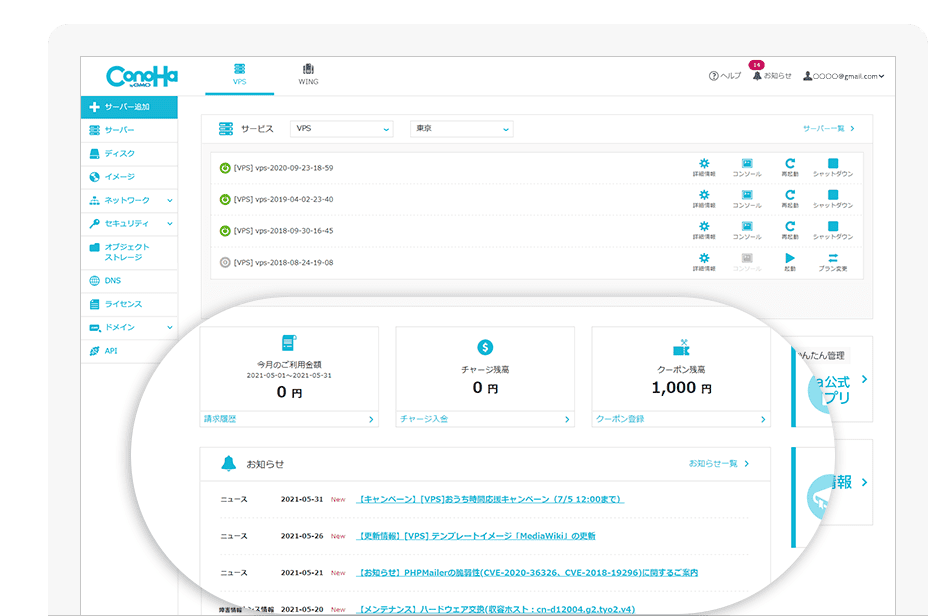Toggle power status of vps-2020-09-23-18-59
The image size is (952, 616).
click(x=225, y=168)
